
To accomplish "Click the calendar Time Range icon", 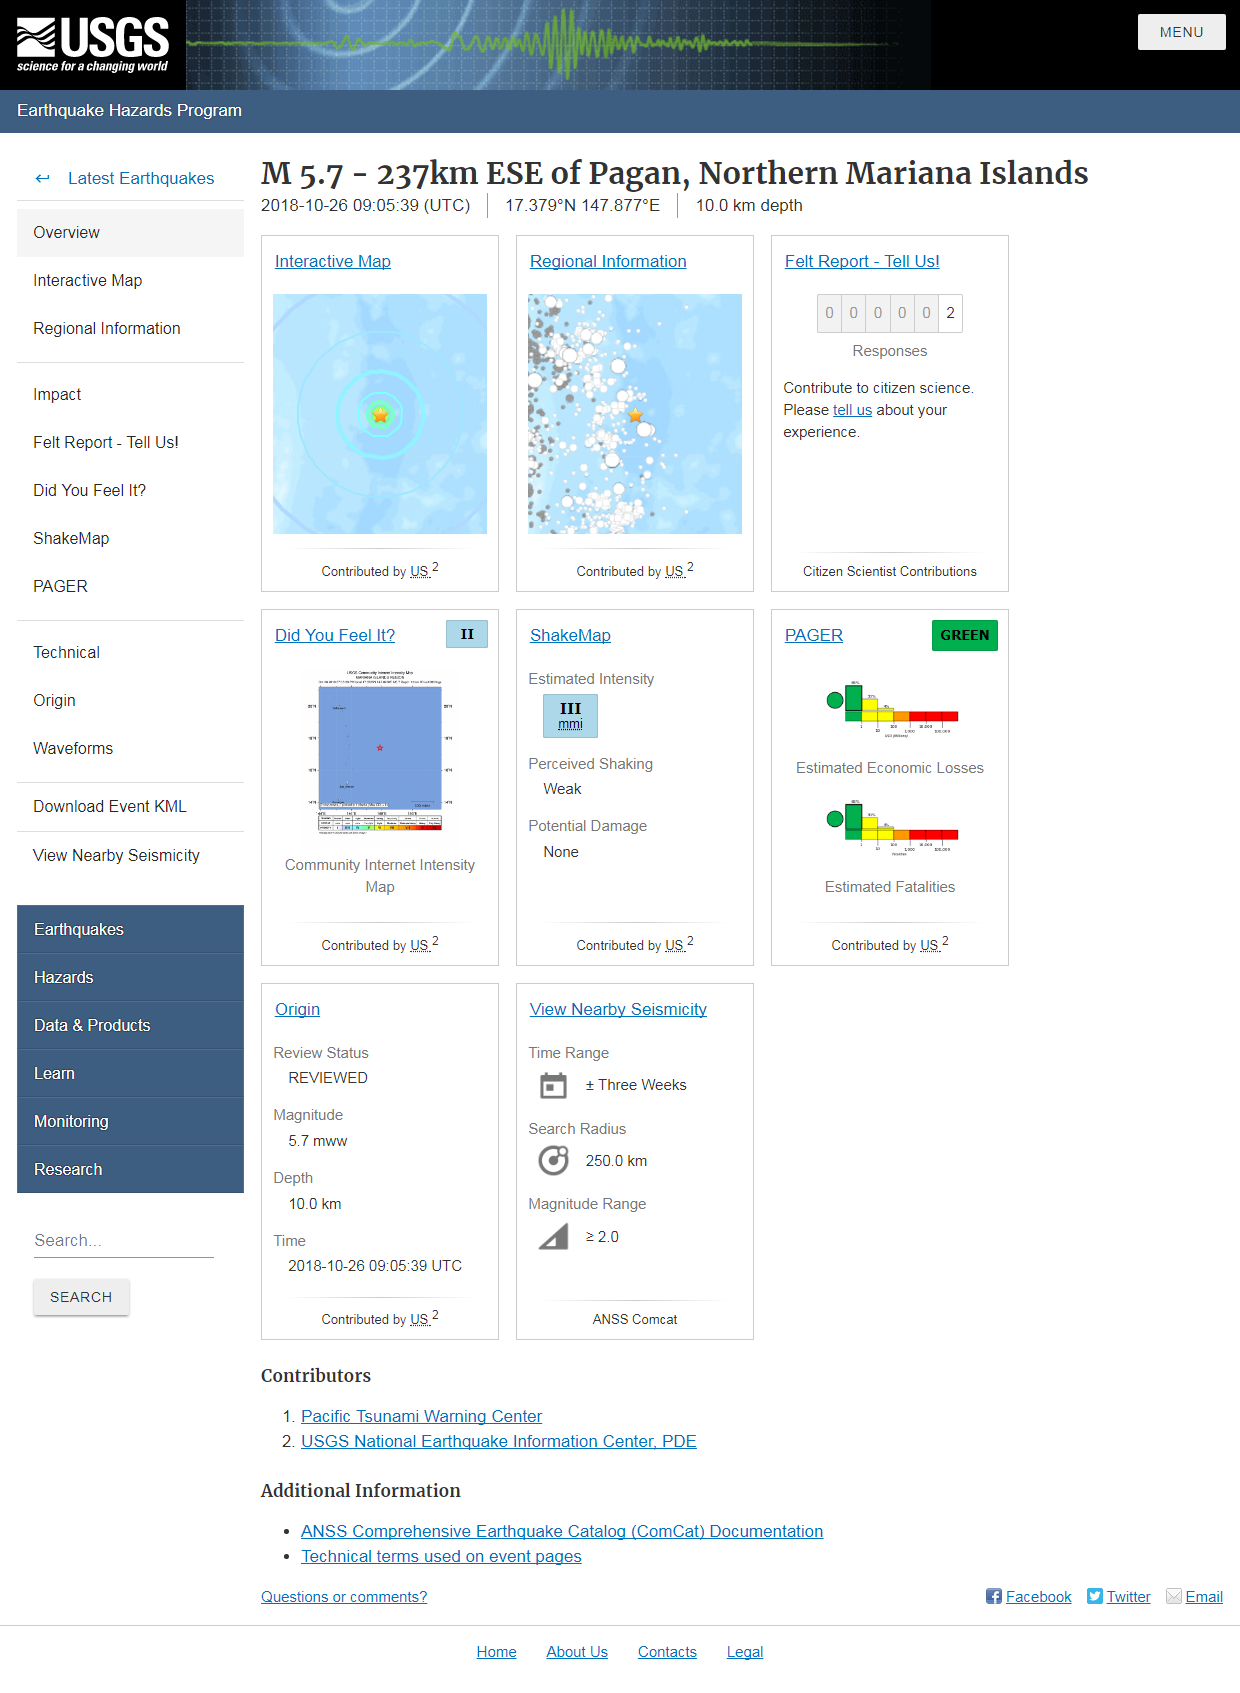I will click(x=553, y=1085).
